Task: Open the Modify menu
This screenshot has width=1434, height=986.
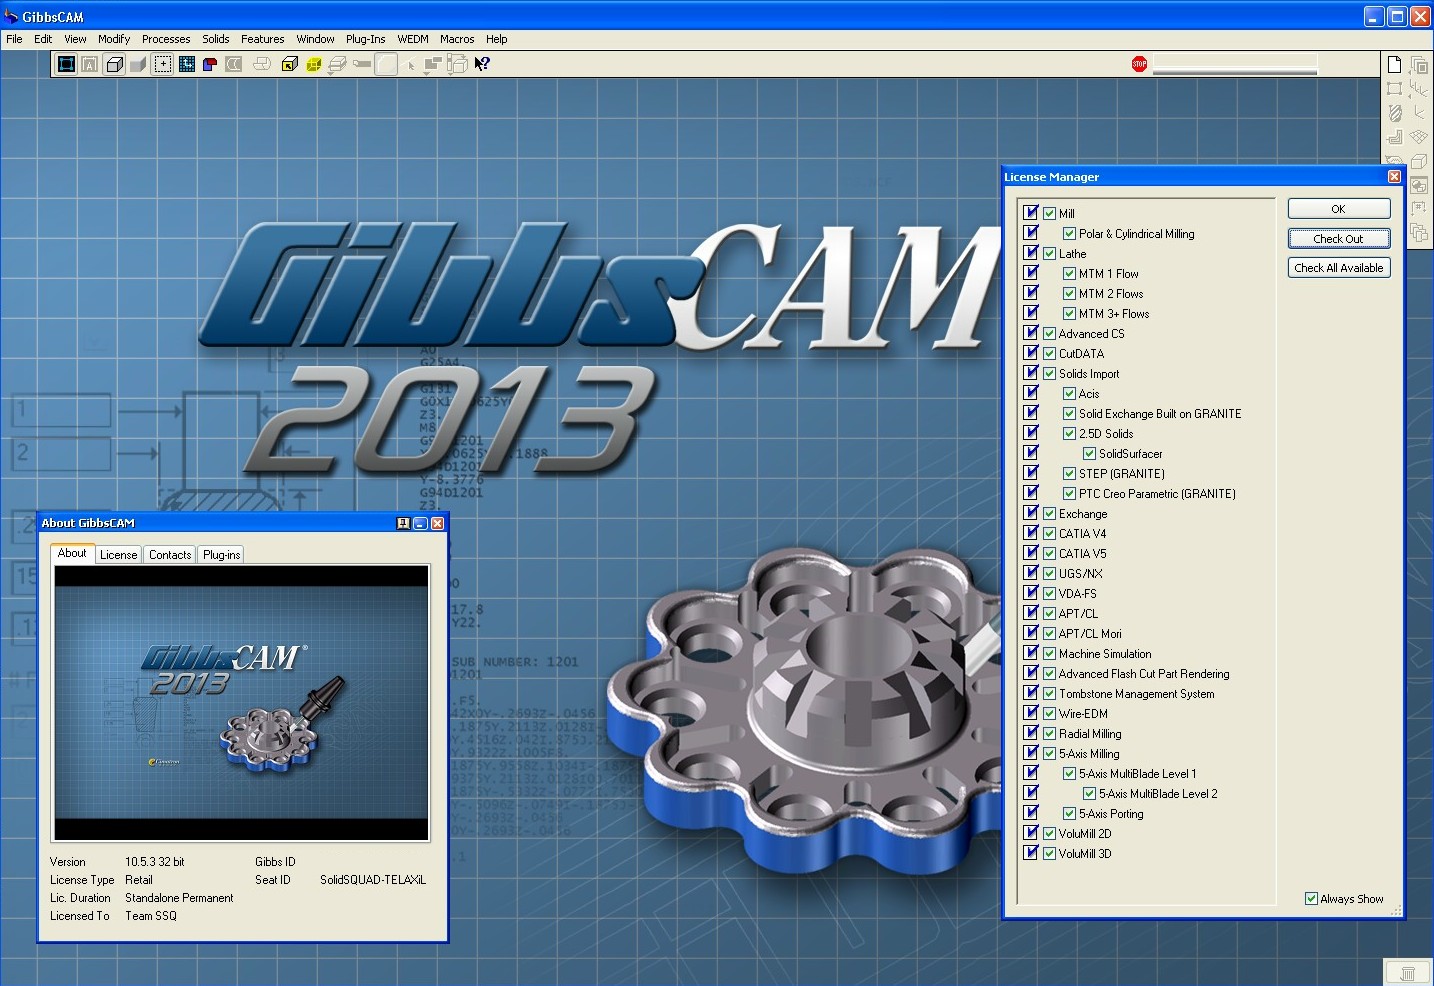Action: (x=114, y=39)
